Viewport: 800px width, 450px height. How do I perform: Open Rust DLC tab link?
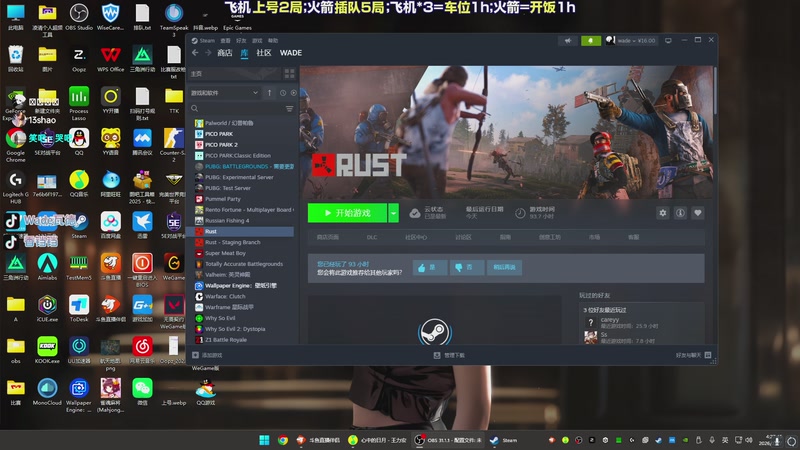372,237
